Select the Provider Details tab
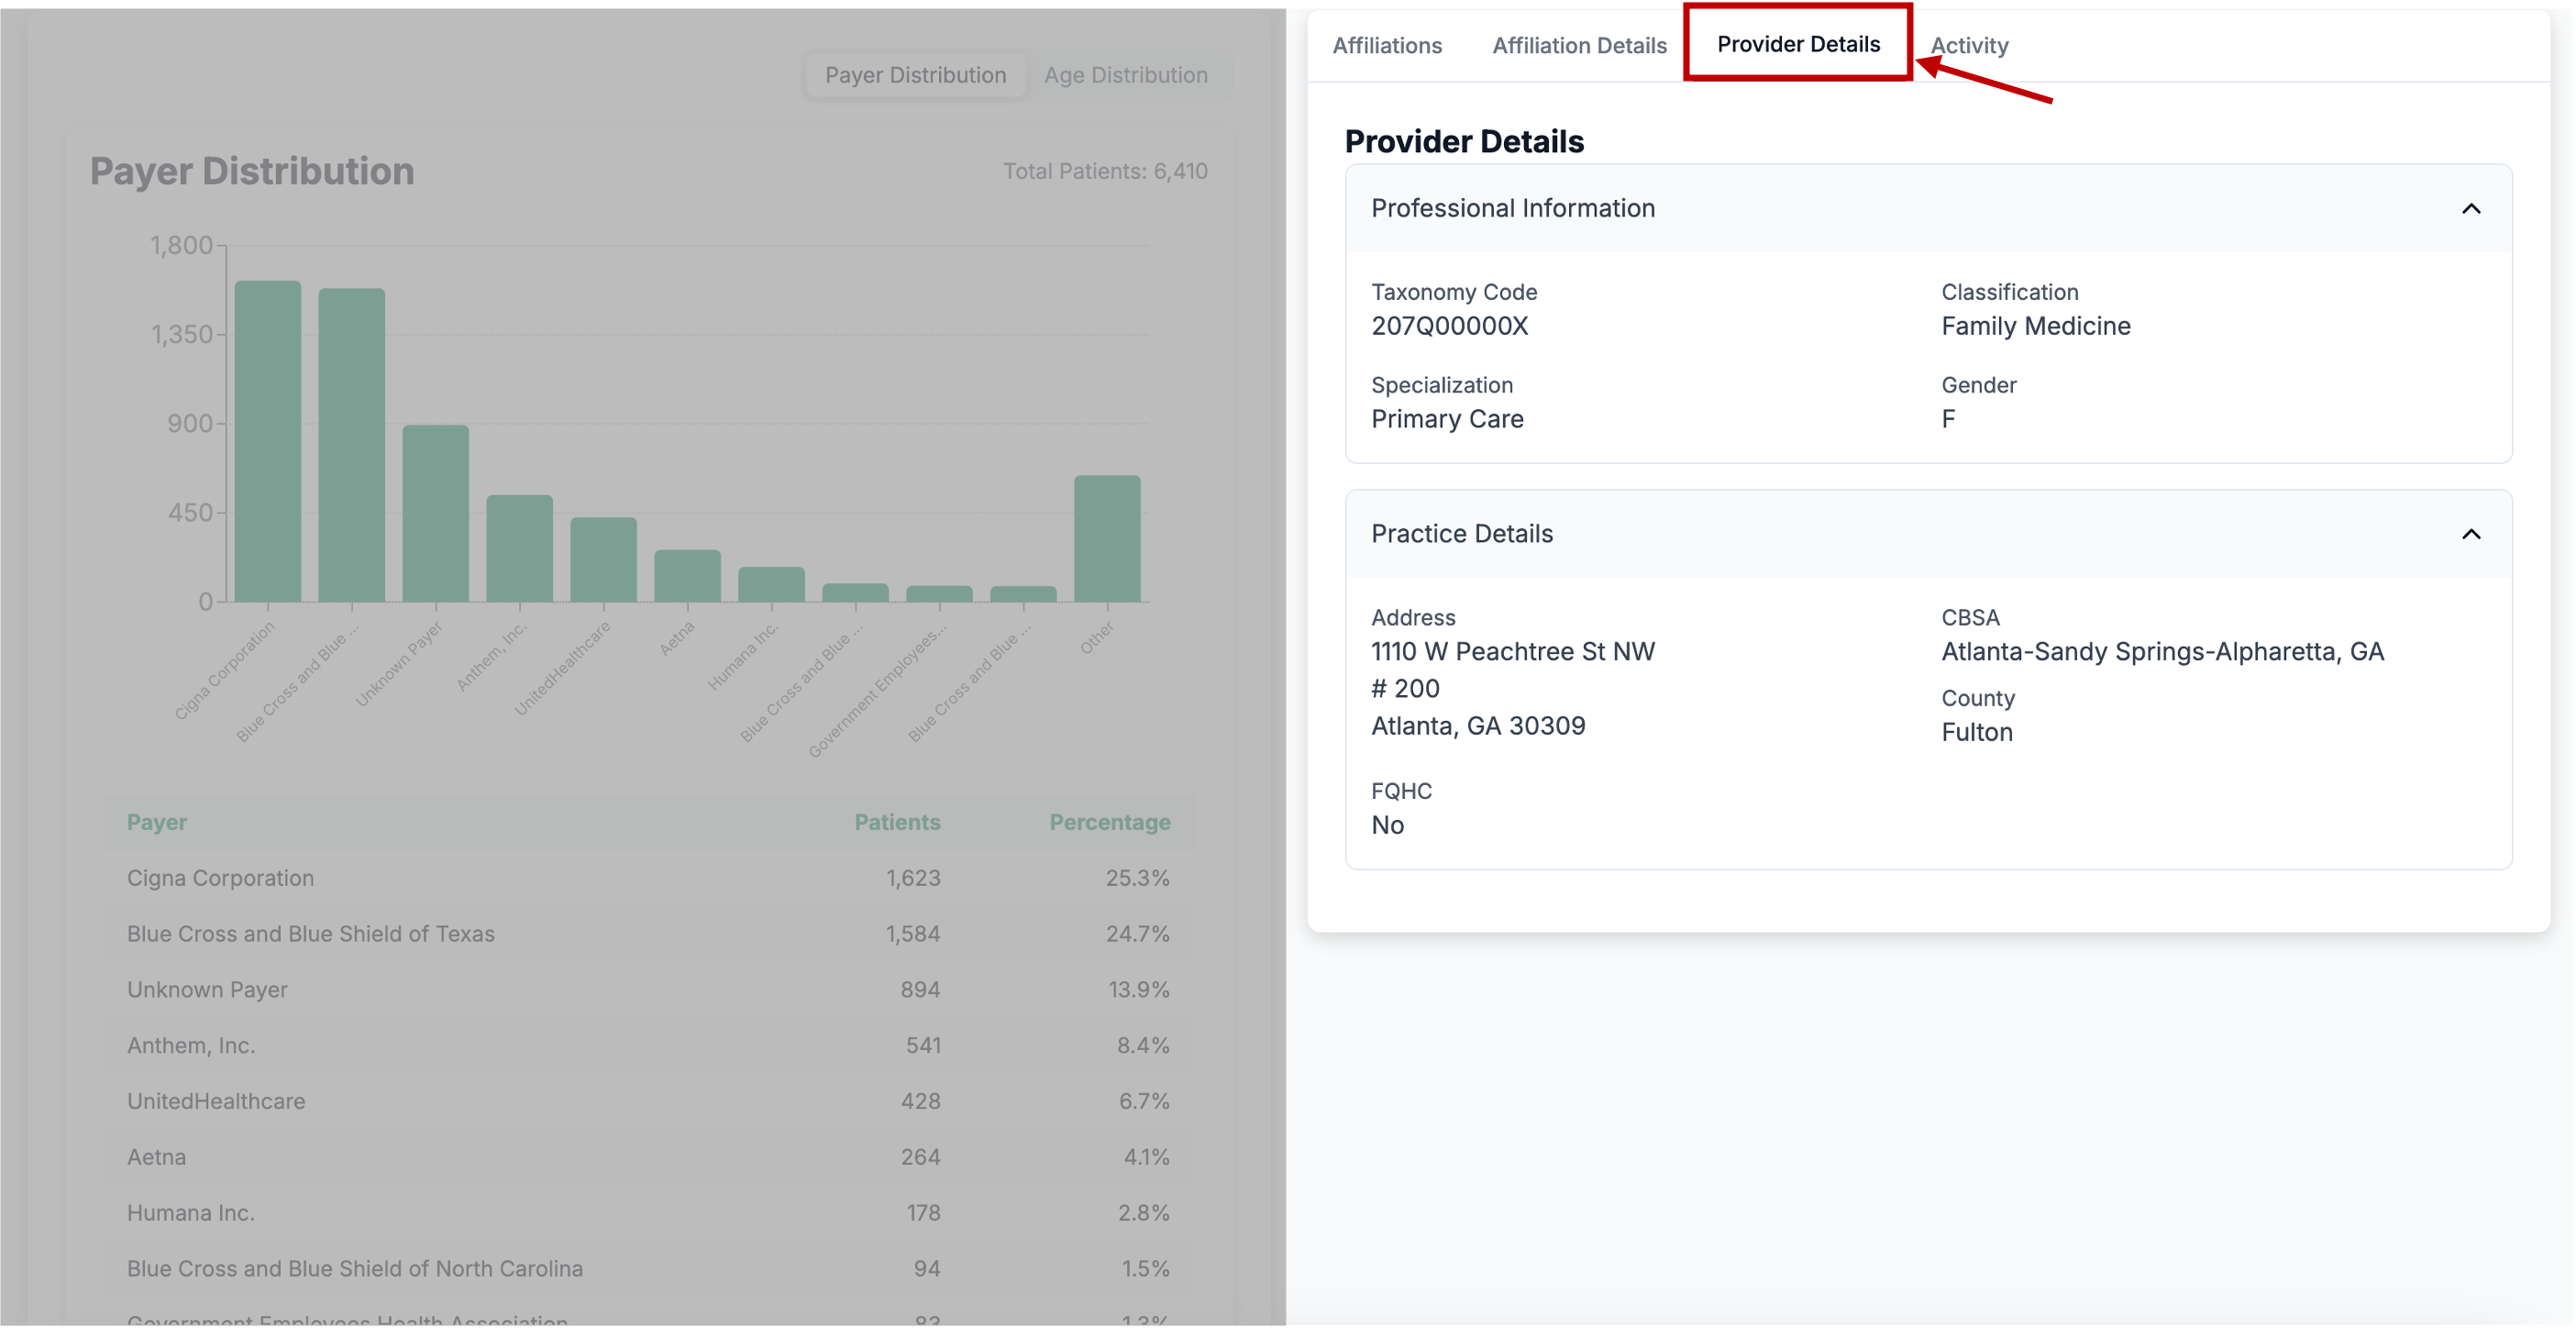 (1798, 44)
